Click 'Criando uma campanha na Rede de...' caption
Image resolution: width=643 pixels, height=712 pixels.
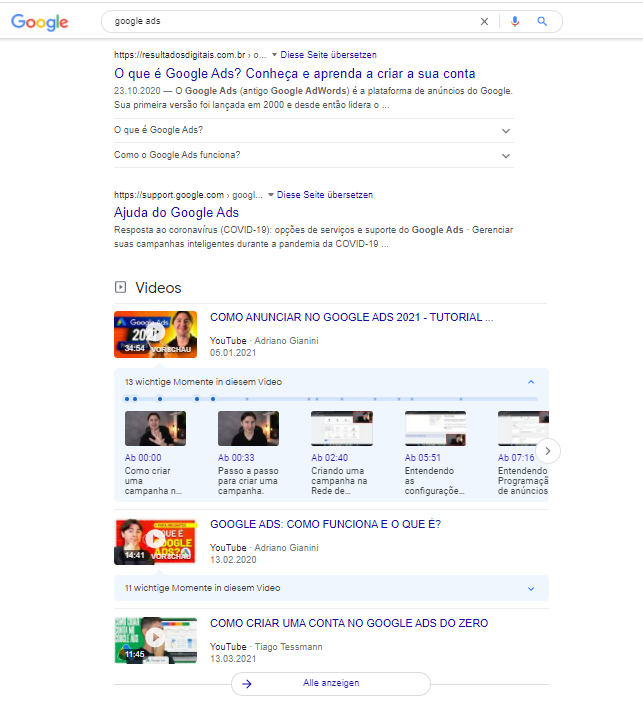(339, 481)
